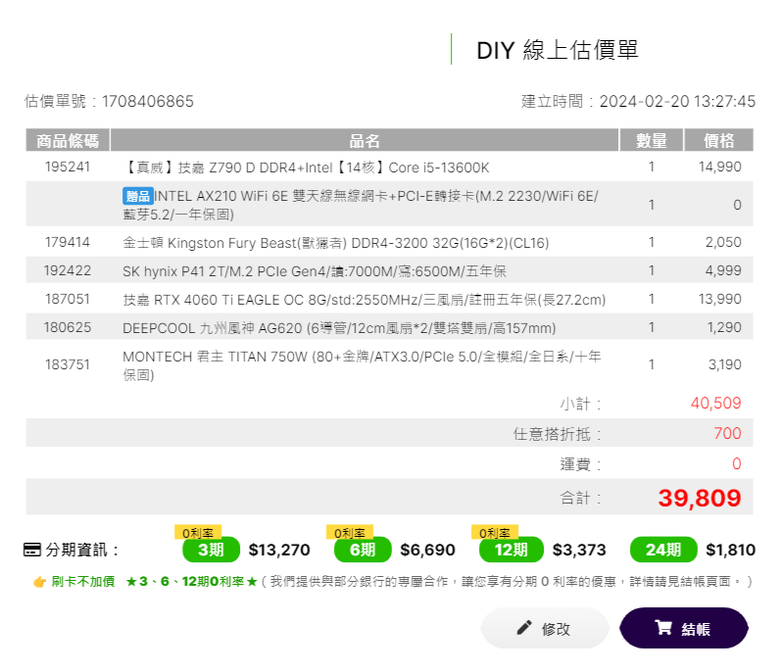Click the 合計 label
This screenshot has height=672, width=780.
(581, 497)
